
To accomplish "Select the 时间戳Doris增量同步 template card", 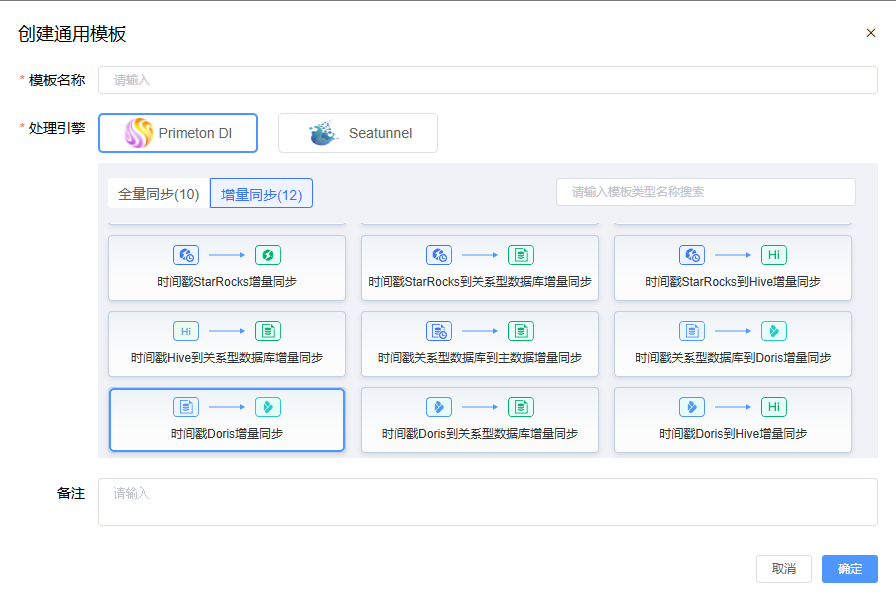I will (x=227, y=420).
